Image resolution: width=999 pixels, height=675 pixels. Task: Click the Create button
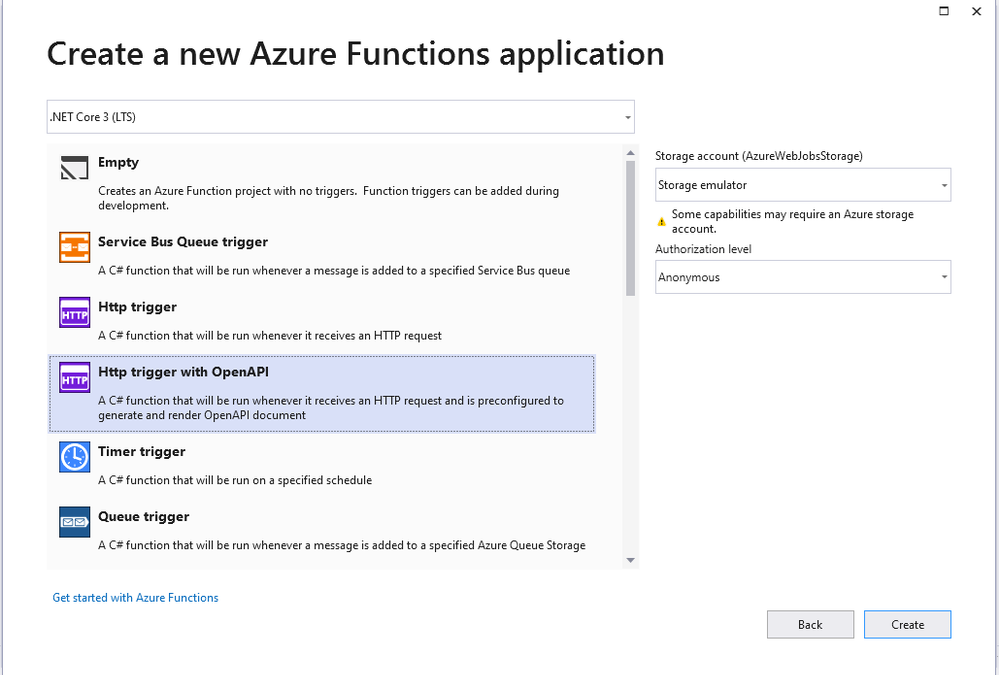907,625
